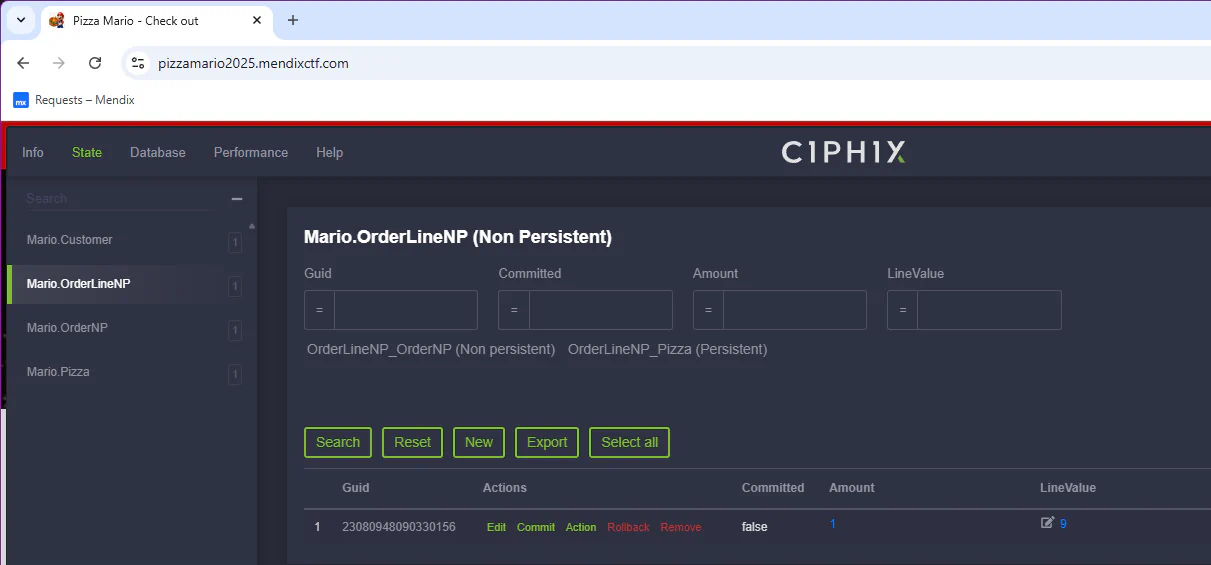1211x565 pixels.
Task: Click Commit action for the order line
Action: (x=536, y=527)
